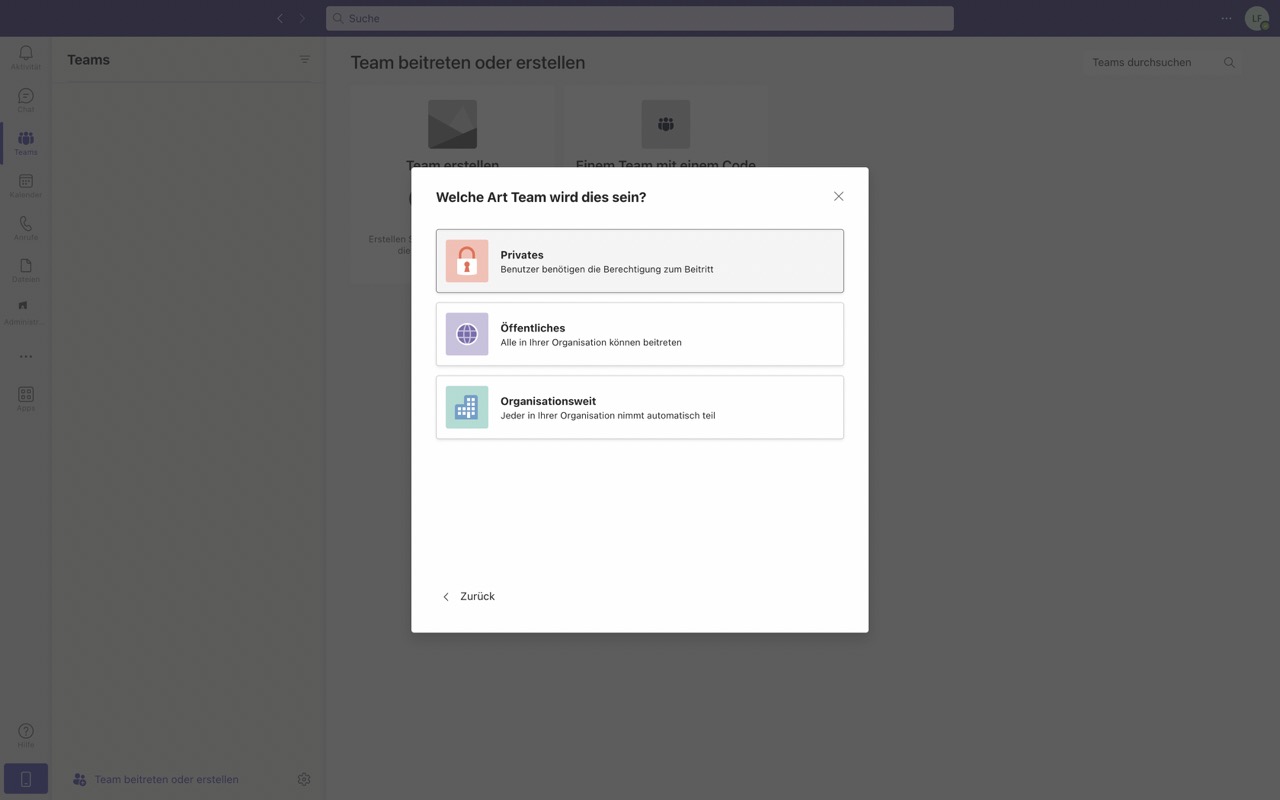
Task: Click the mobile app download icon
Action: [x=25, y=778]
